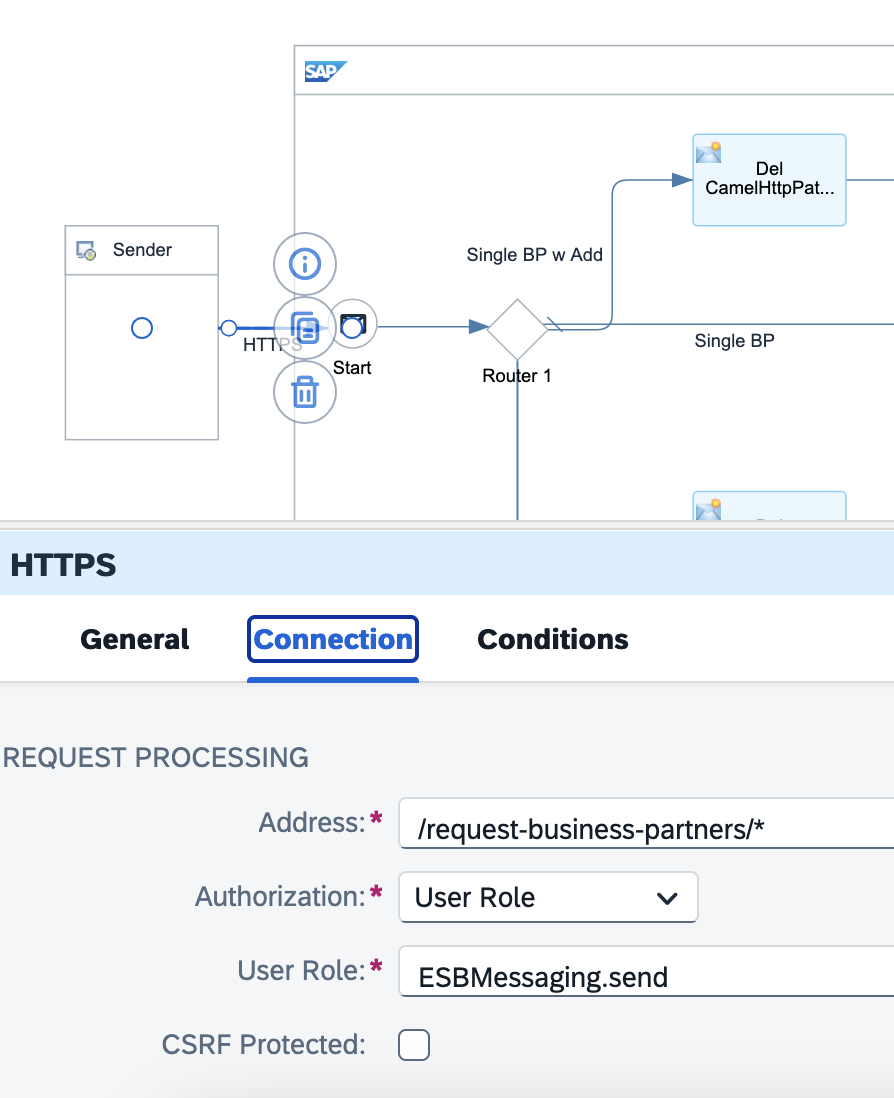Click the SAP logo in integration process
894x1098 pixels.
click(326, 71)
